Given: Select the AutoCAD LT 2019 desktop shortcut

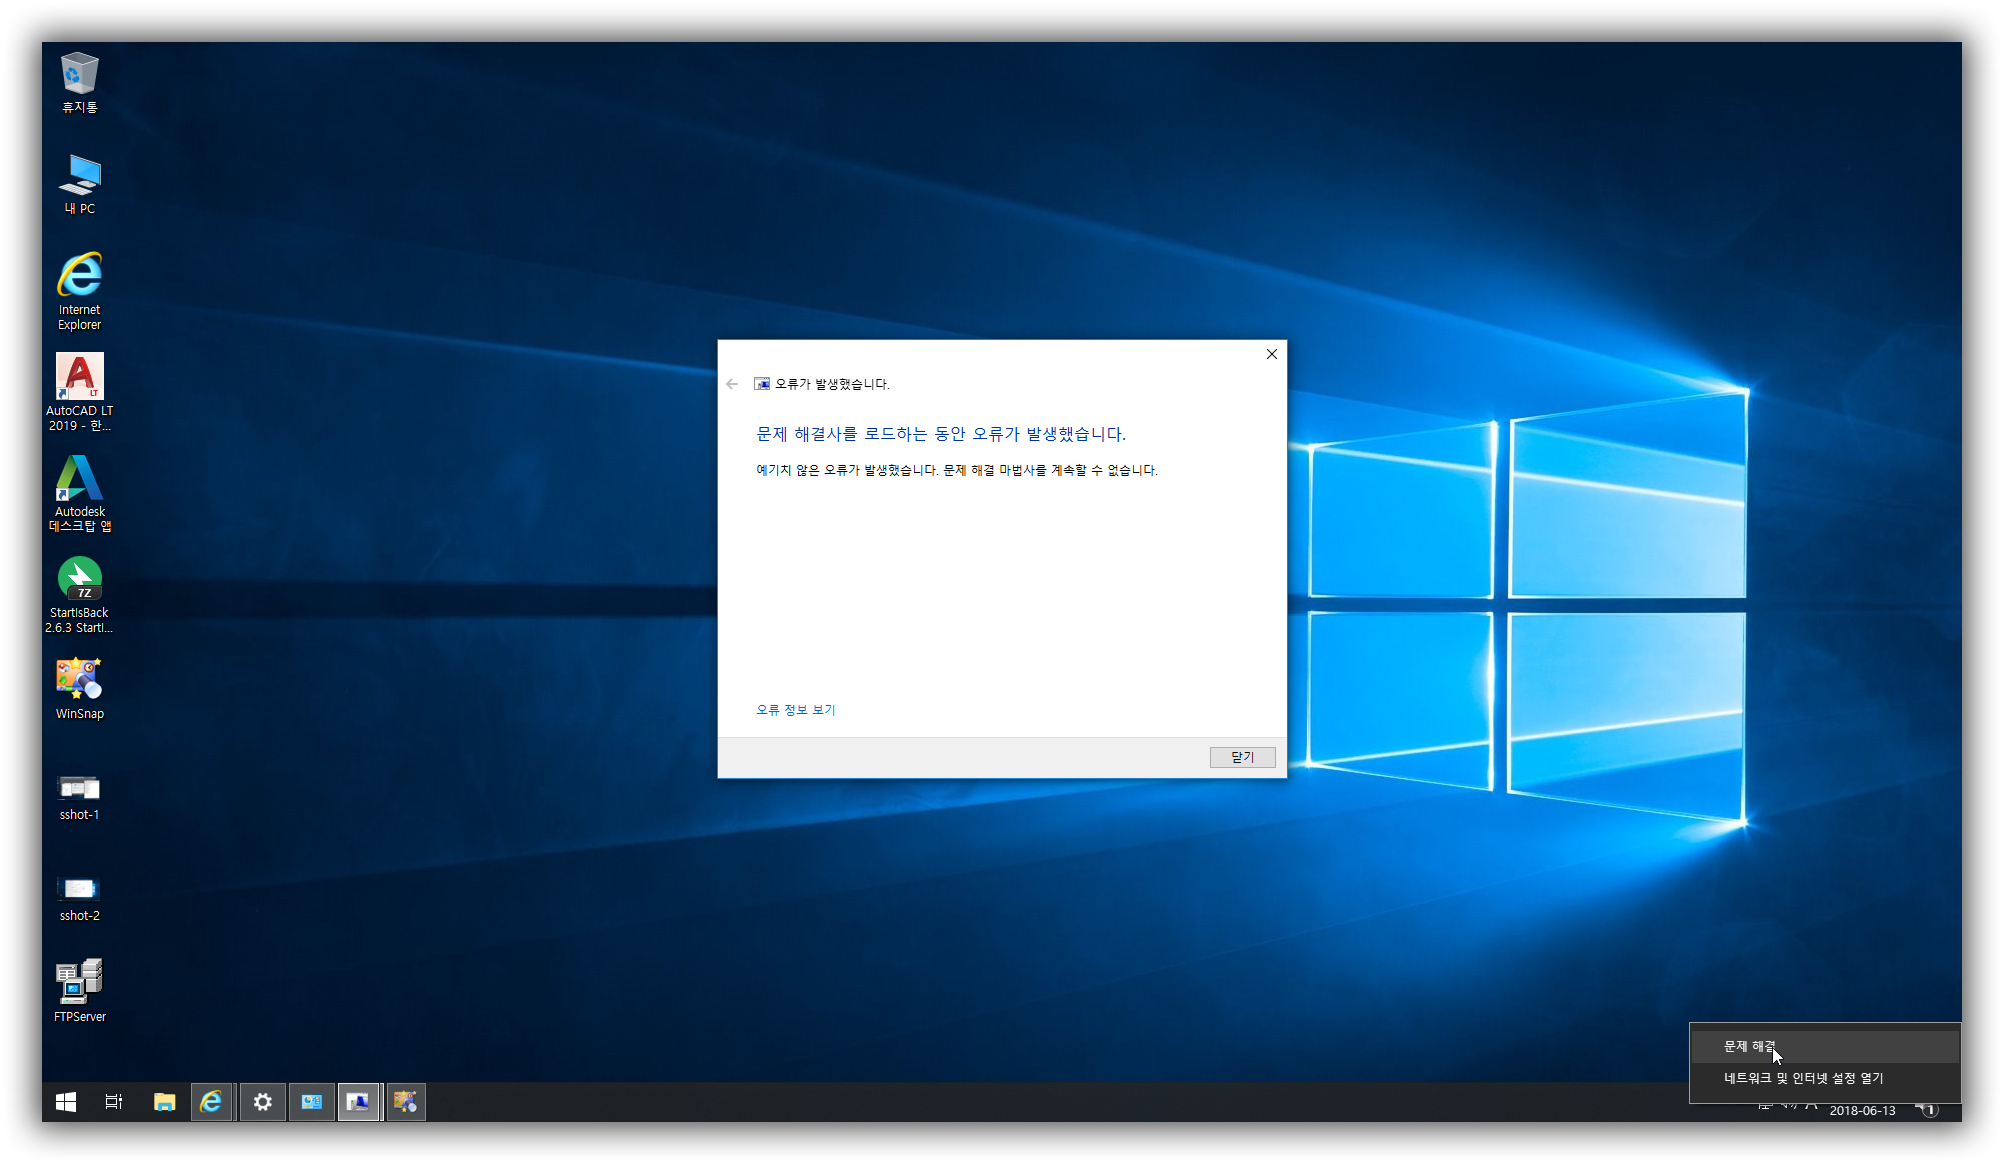Looking at the screenshot, I should 79,392.
